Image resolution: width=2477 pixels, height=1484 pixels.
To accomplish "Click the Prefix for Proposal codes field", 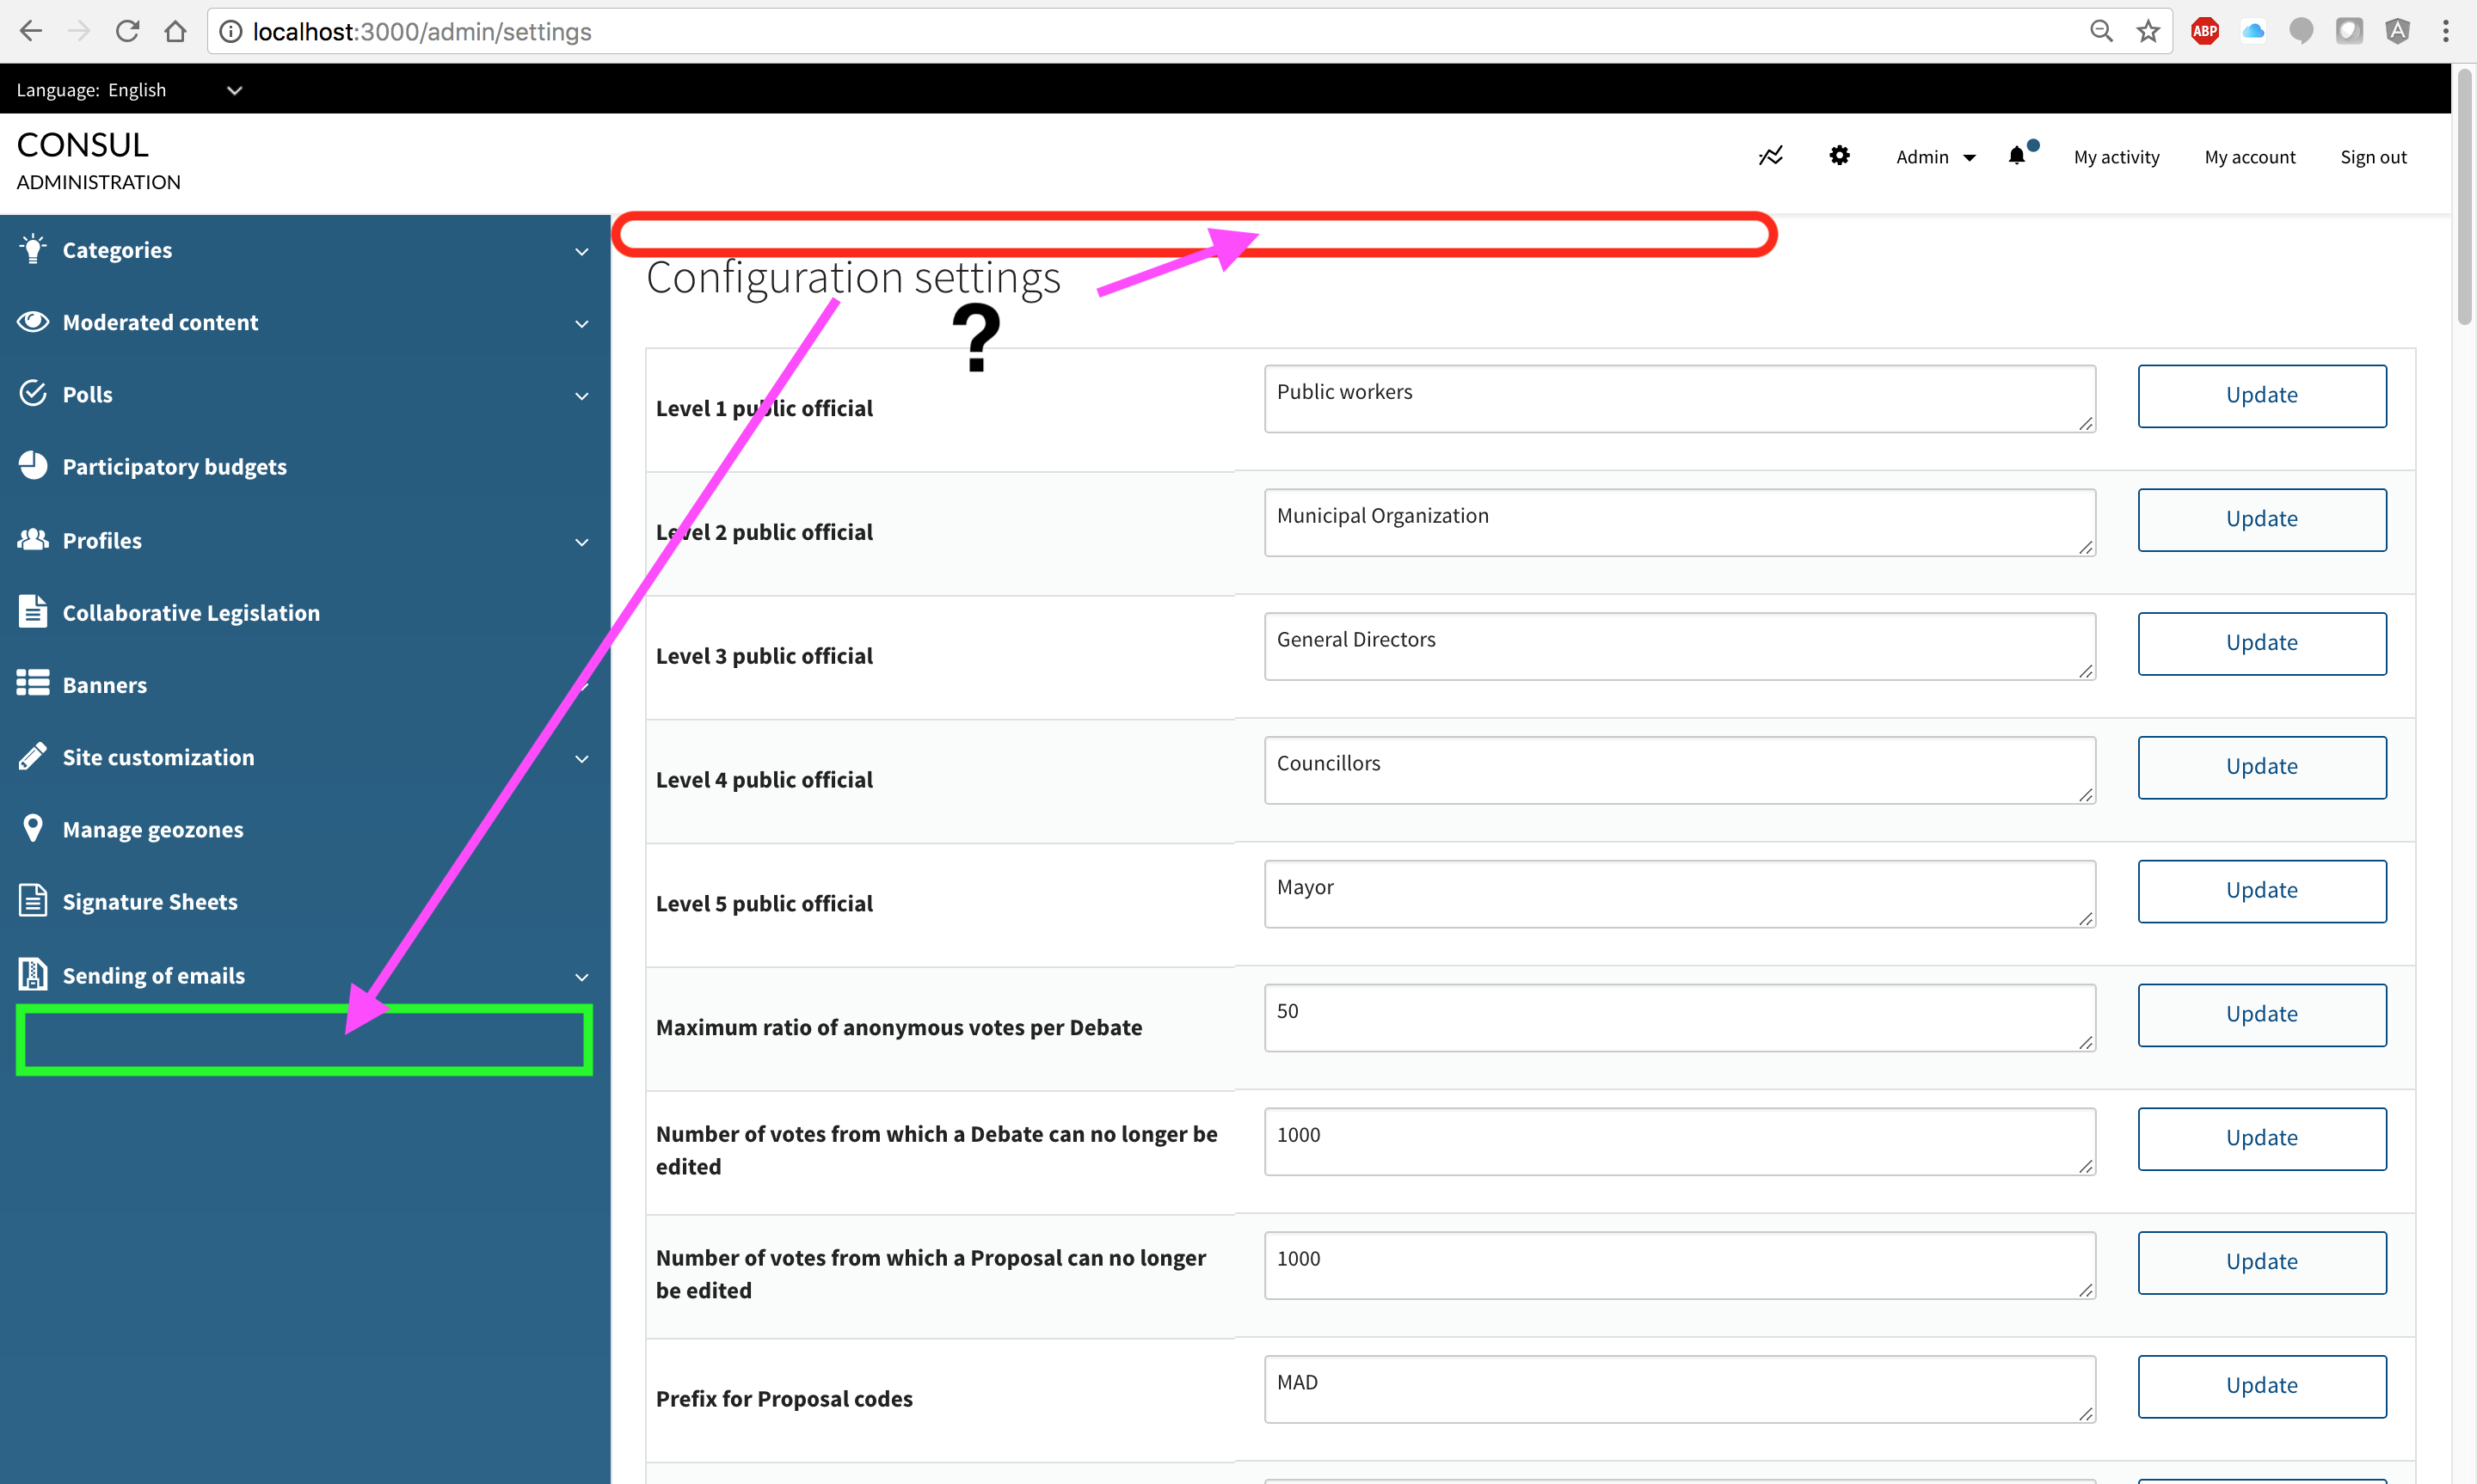I will [1678, 1389].
